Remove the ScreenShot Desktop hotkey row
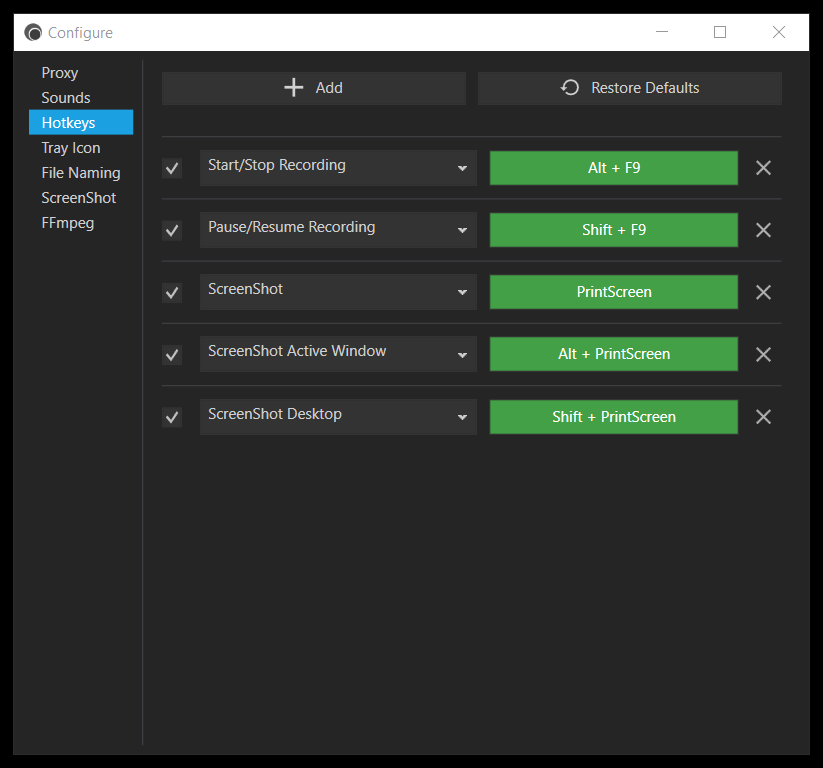823x768 pixels. click(763, 417)
